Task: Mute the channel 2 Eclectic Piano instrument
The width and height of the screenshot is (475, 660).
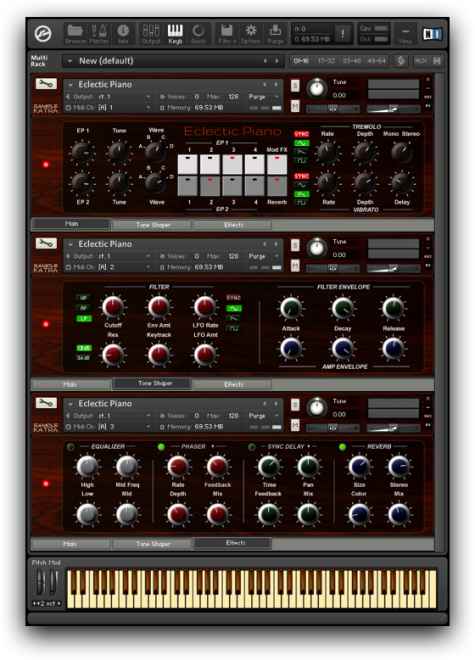Action: [x=295, y=265]
